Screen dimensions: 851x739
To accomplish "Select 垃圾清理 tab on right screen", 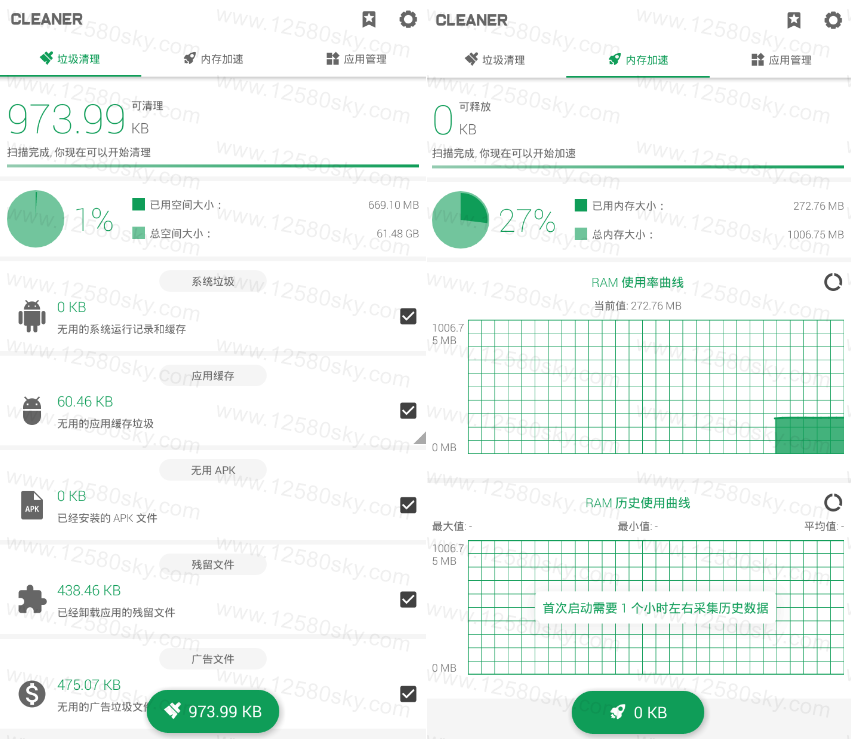I will click(495, 59).
